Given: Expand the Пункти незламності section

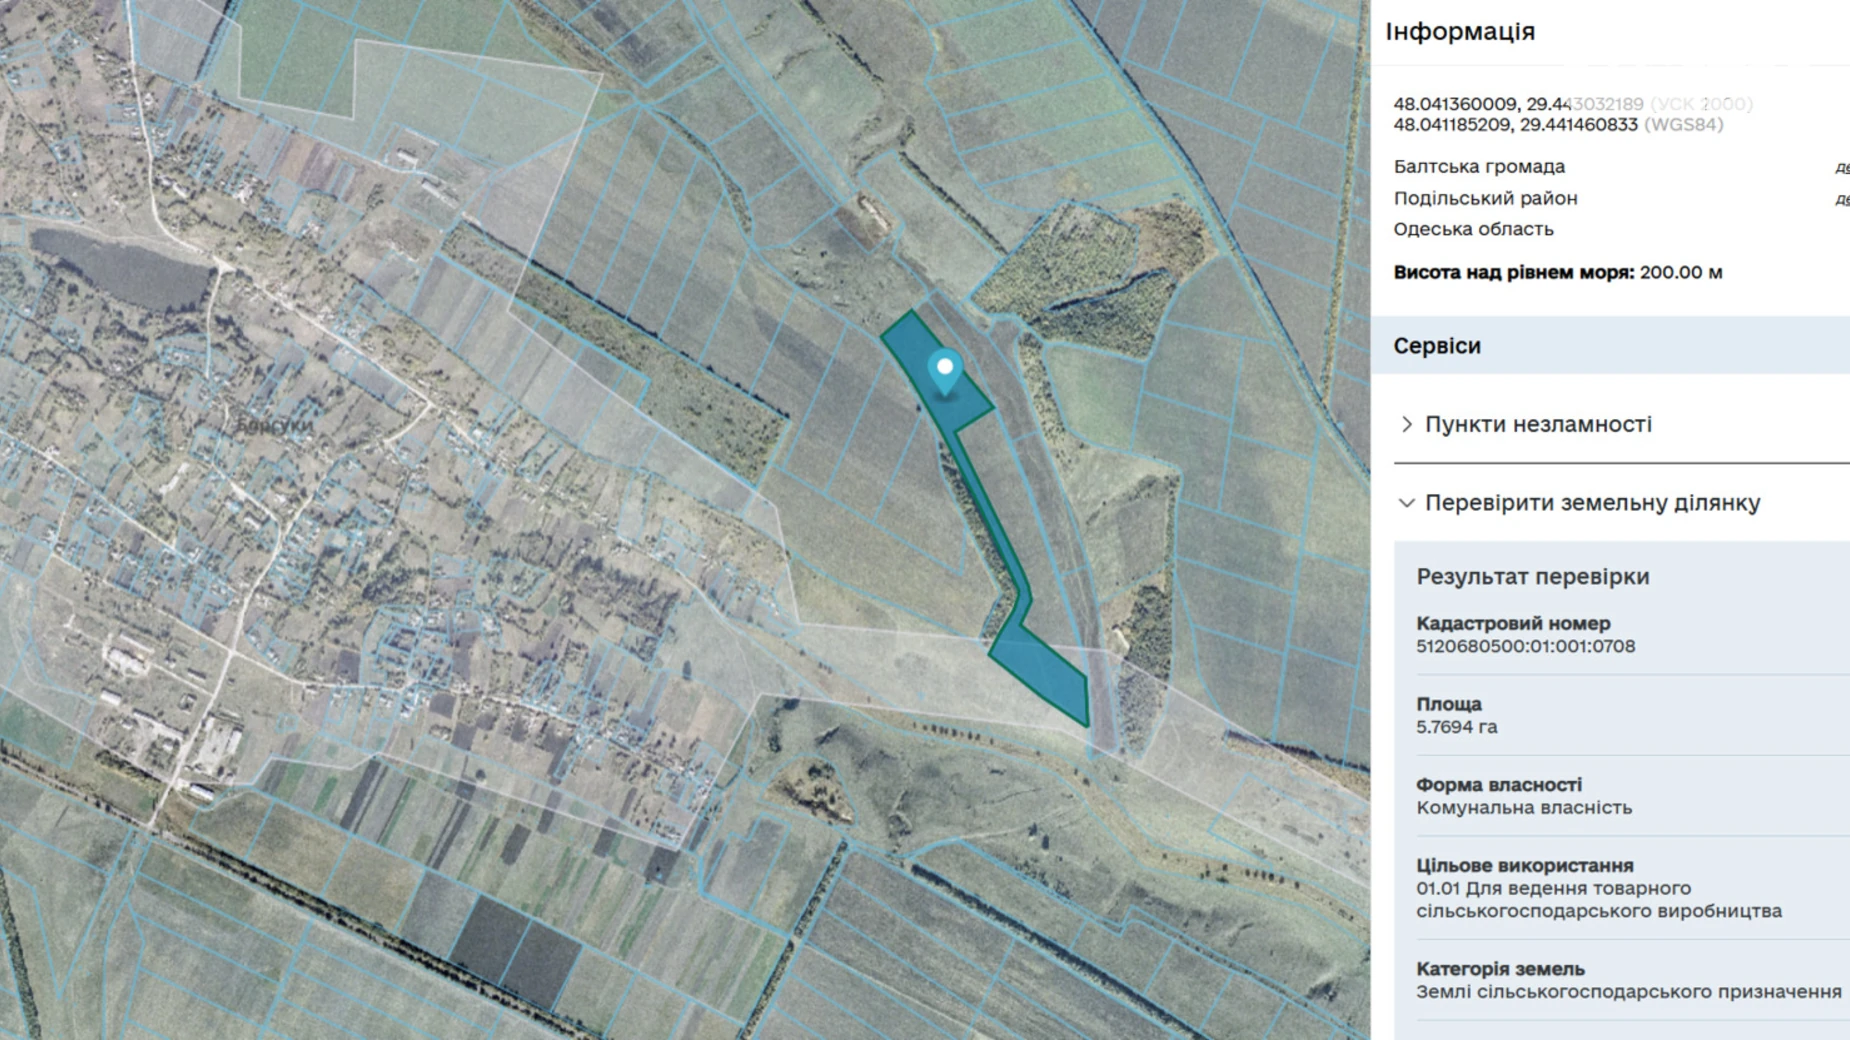Looking at the screenshot, I should [x=1537, y=424].
